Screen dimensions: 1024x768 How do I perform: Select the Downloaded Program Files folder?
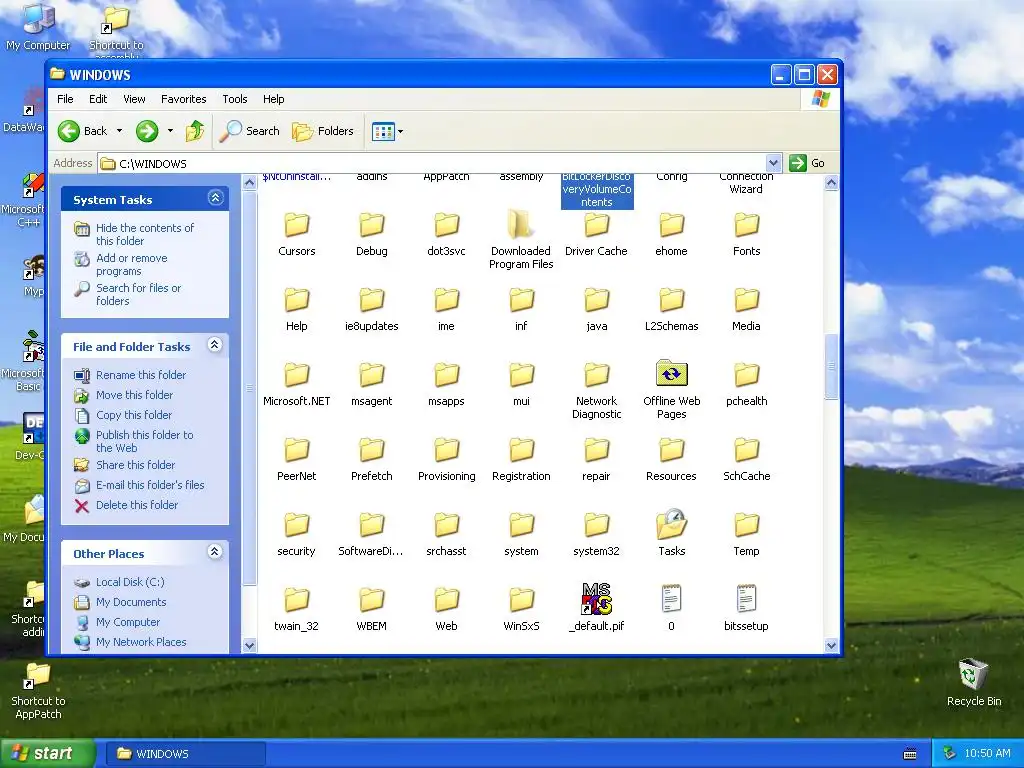521,240
